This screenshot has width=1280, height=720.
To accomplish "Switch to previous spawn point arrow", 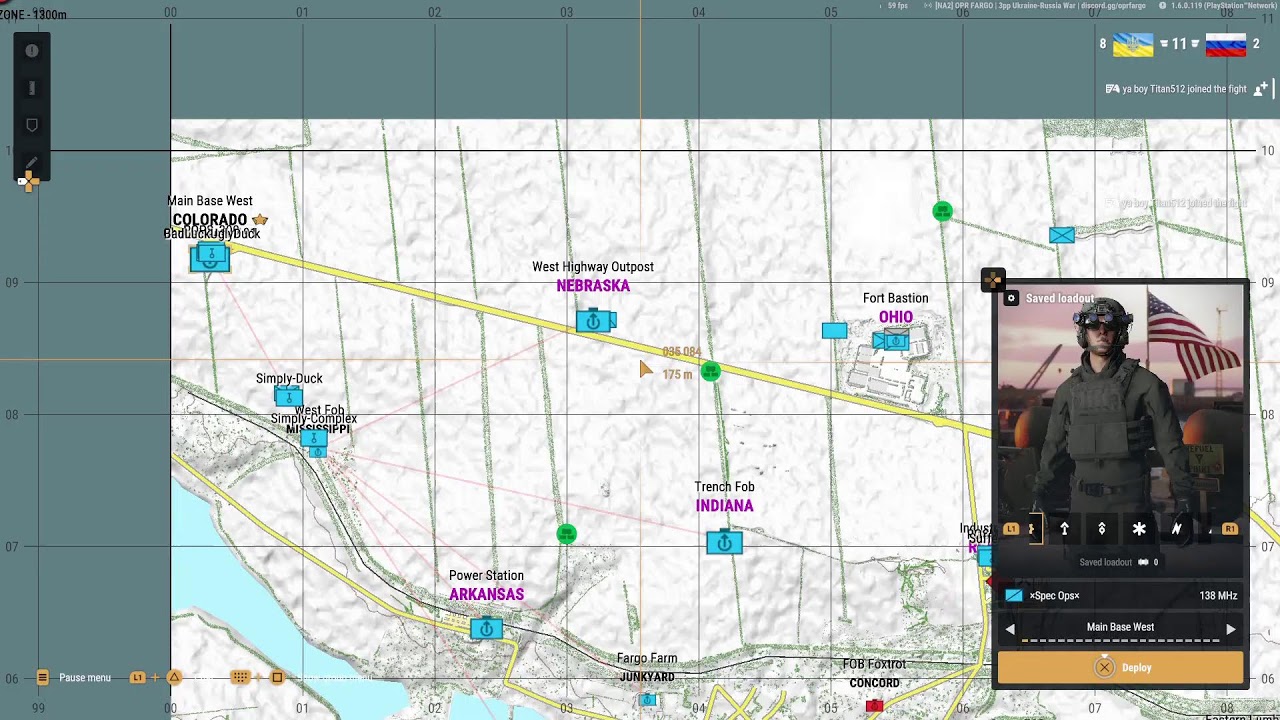I will 1010,629.
